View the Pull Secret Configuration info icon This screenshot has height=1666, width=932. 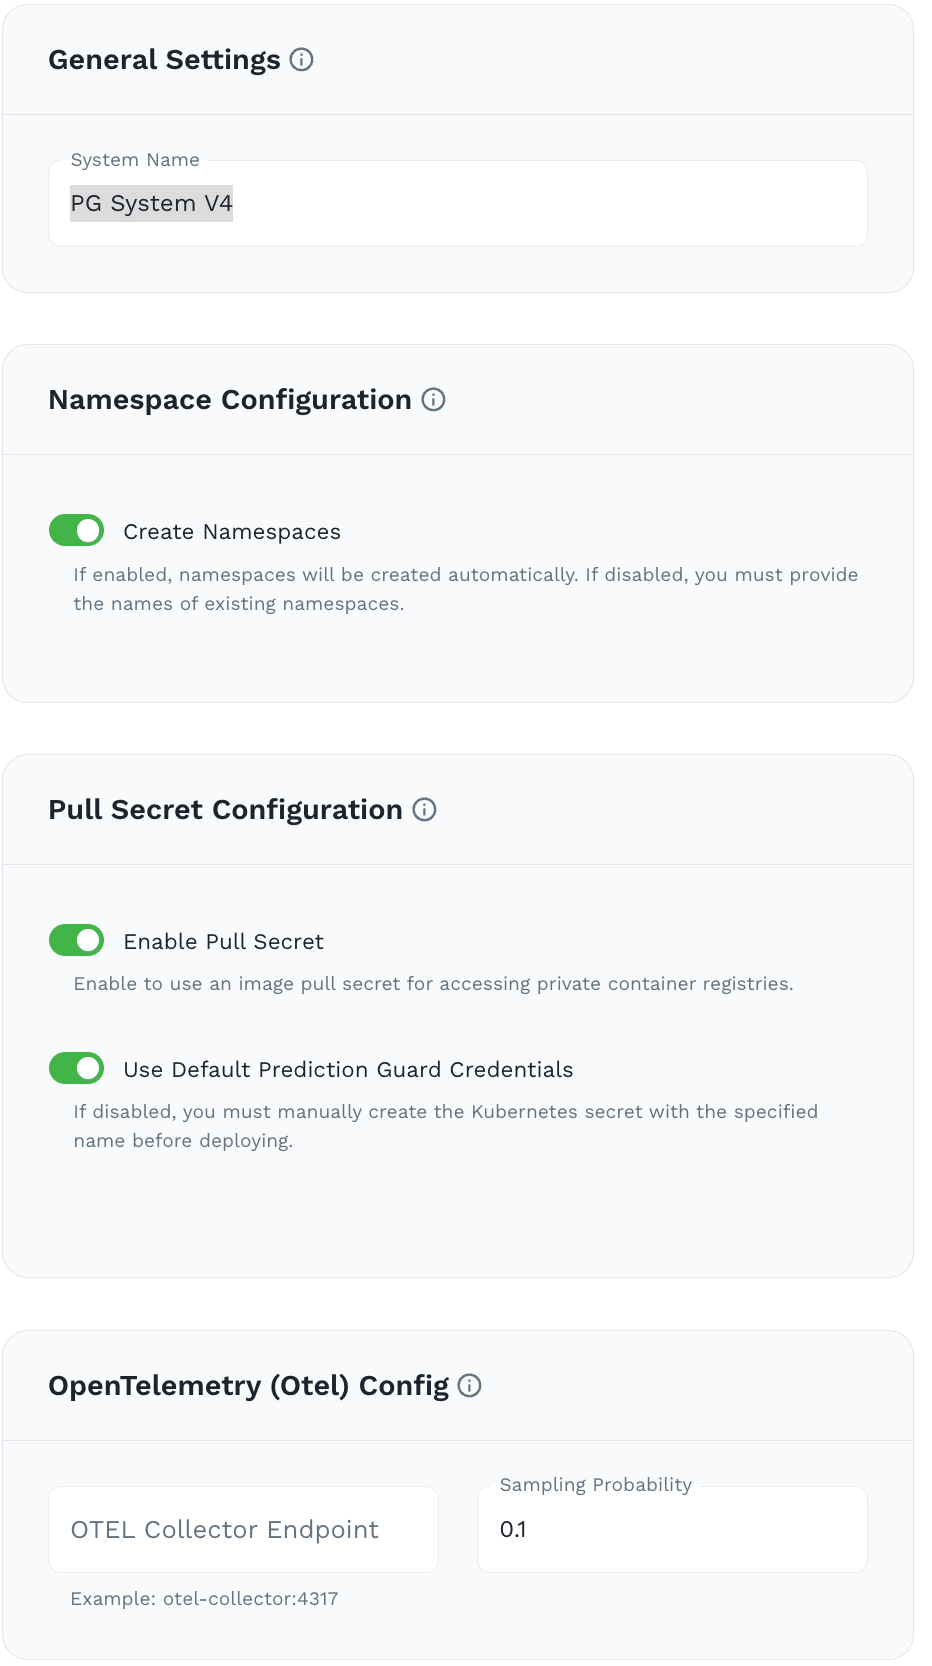[425, 810]
